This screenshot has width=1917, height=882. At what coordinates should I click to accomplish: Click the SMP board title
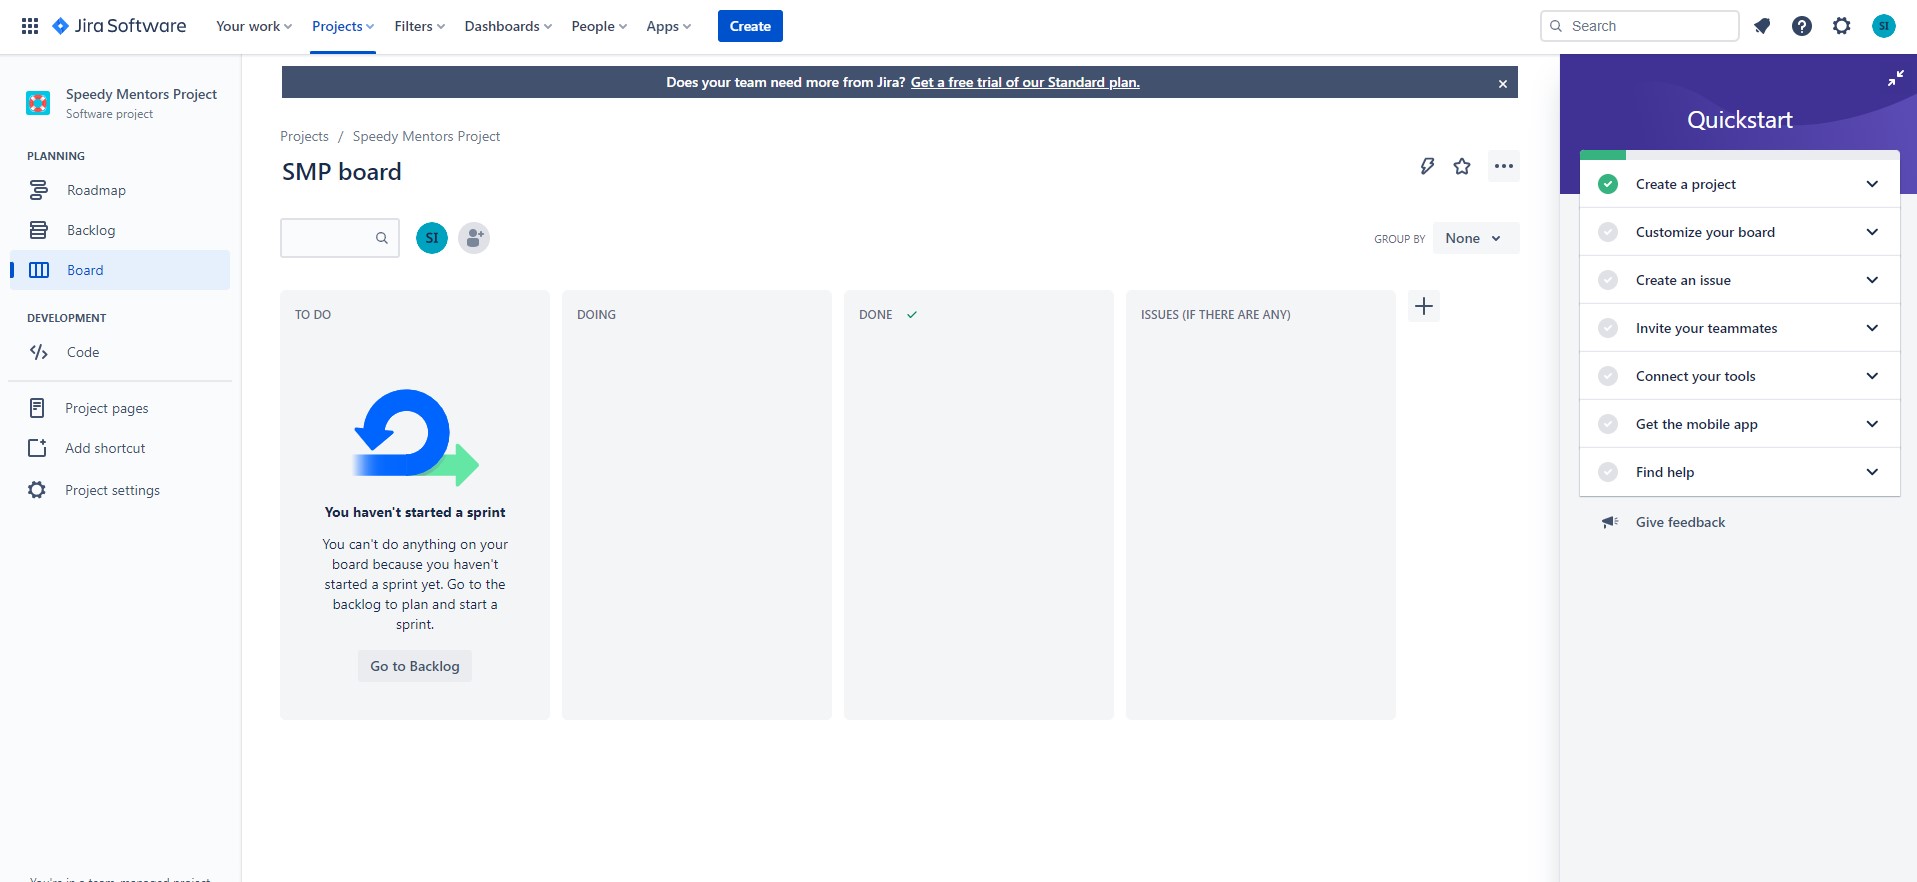342,172
